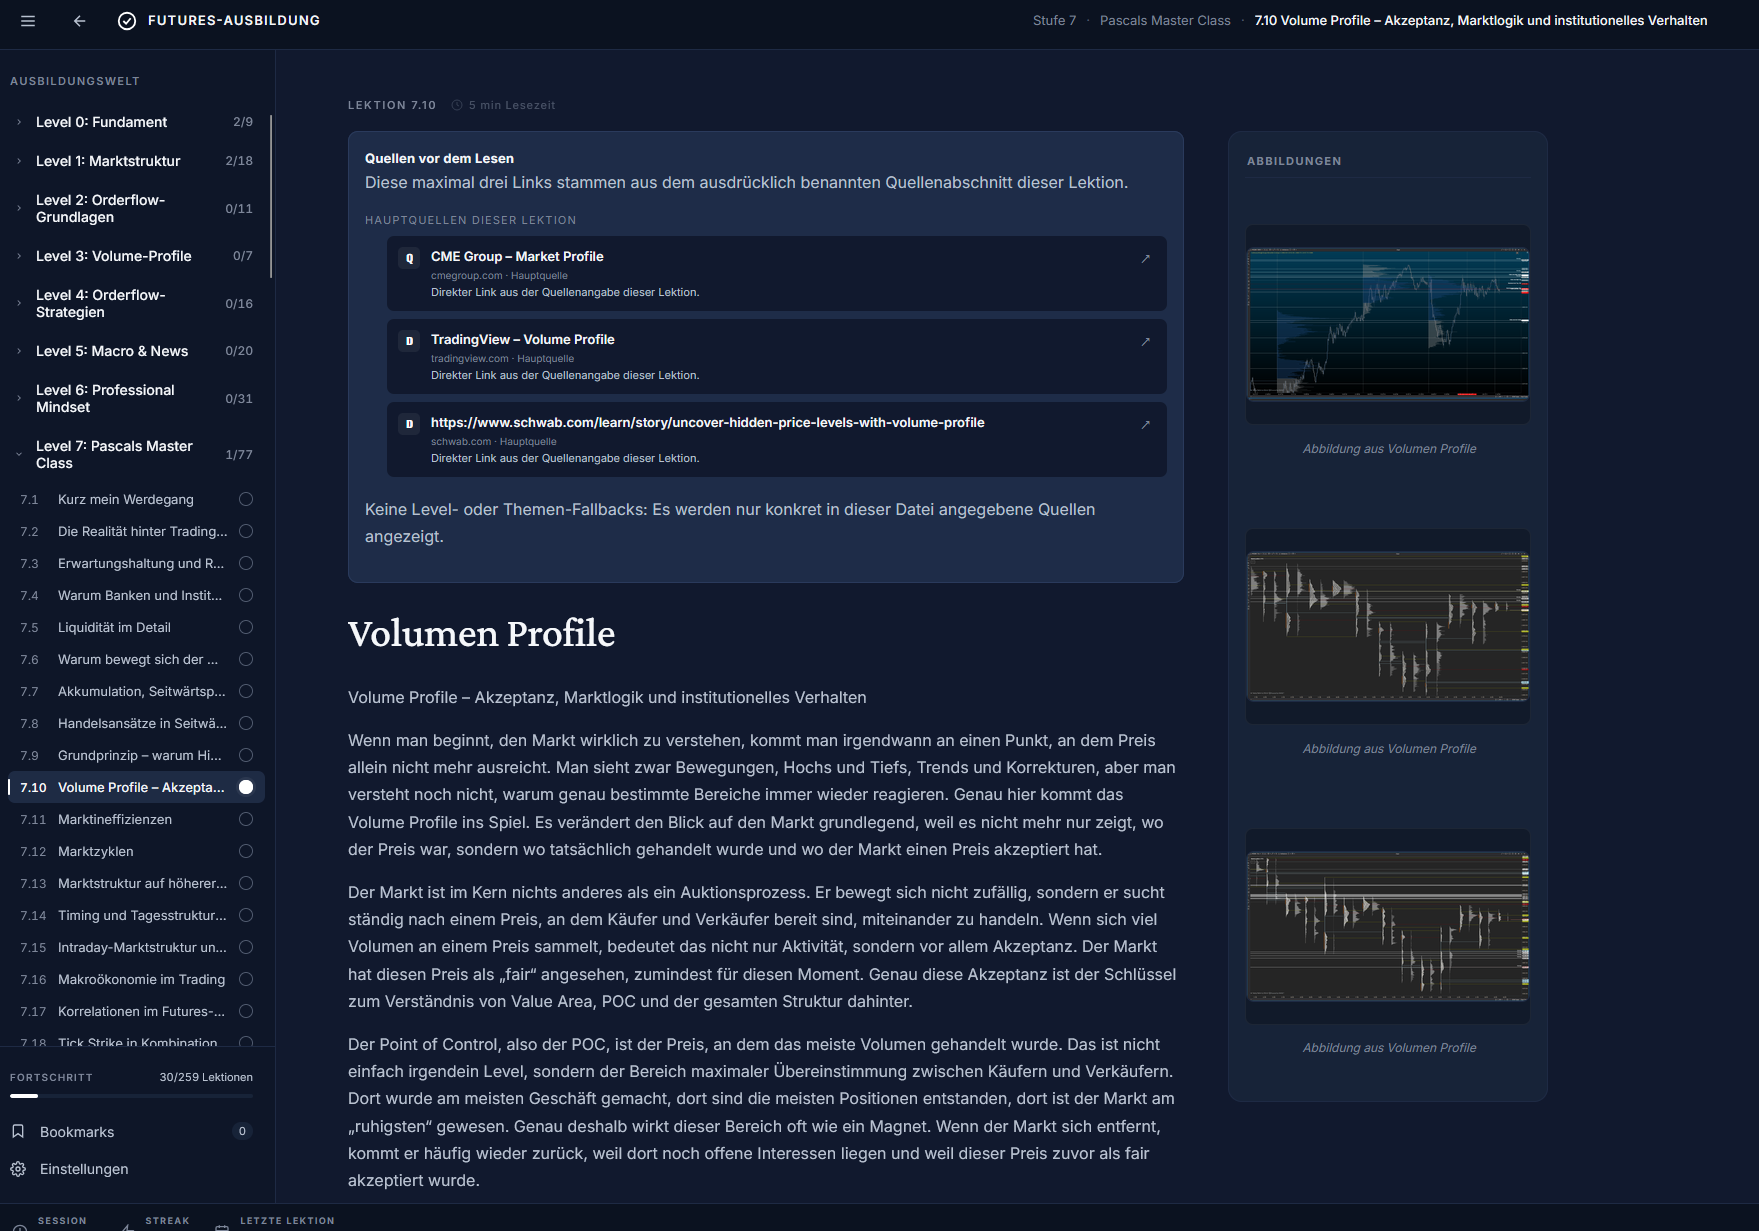
Task: Expand Level 0: Fundament chevron
Action: [19, 122]
